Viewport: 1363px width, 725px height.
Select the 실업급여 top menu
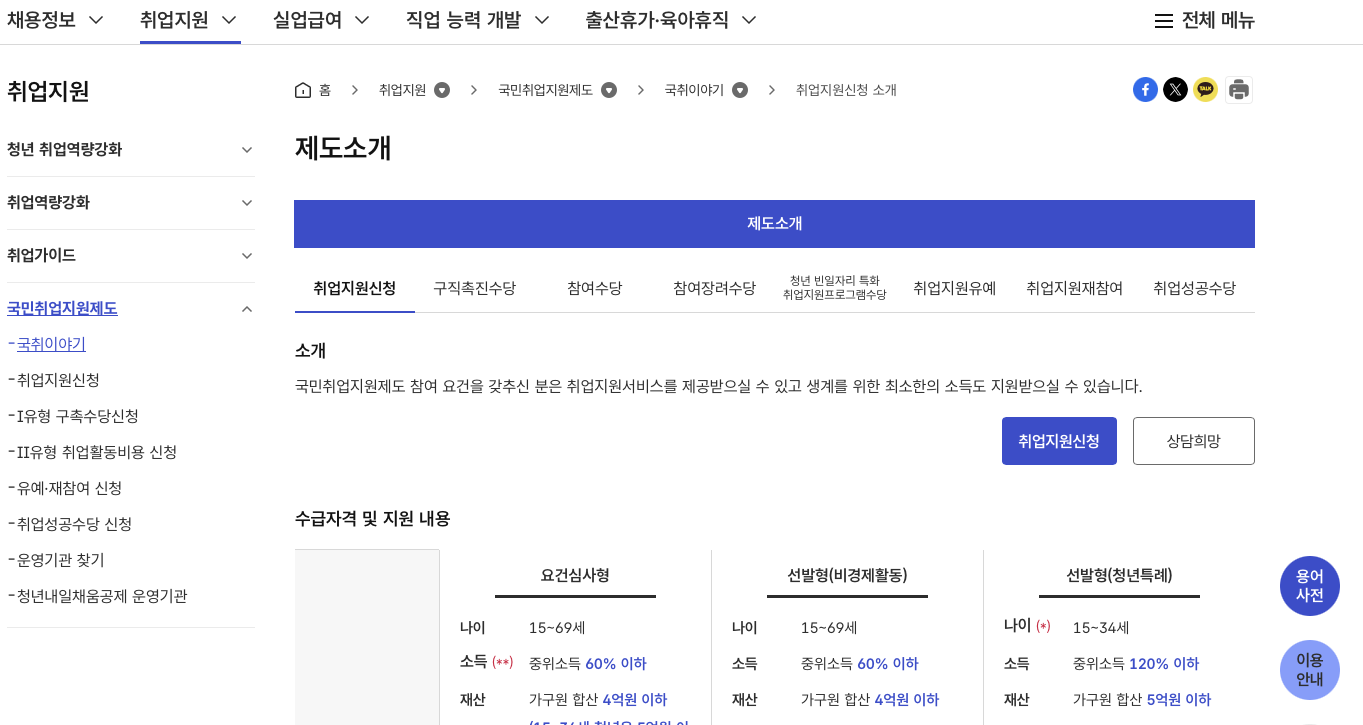(310, 19)
